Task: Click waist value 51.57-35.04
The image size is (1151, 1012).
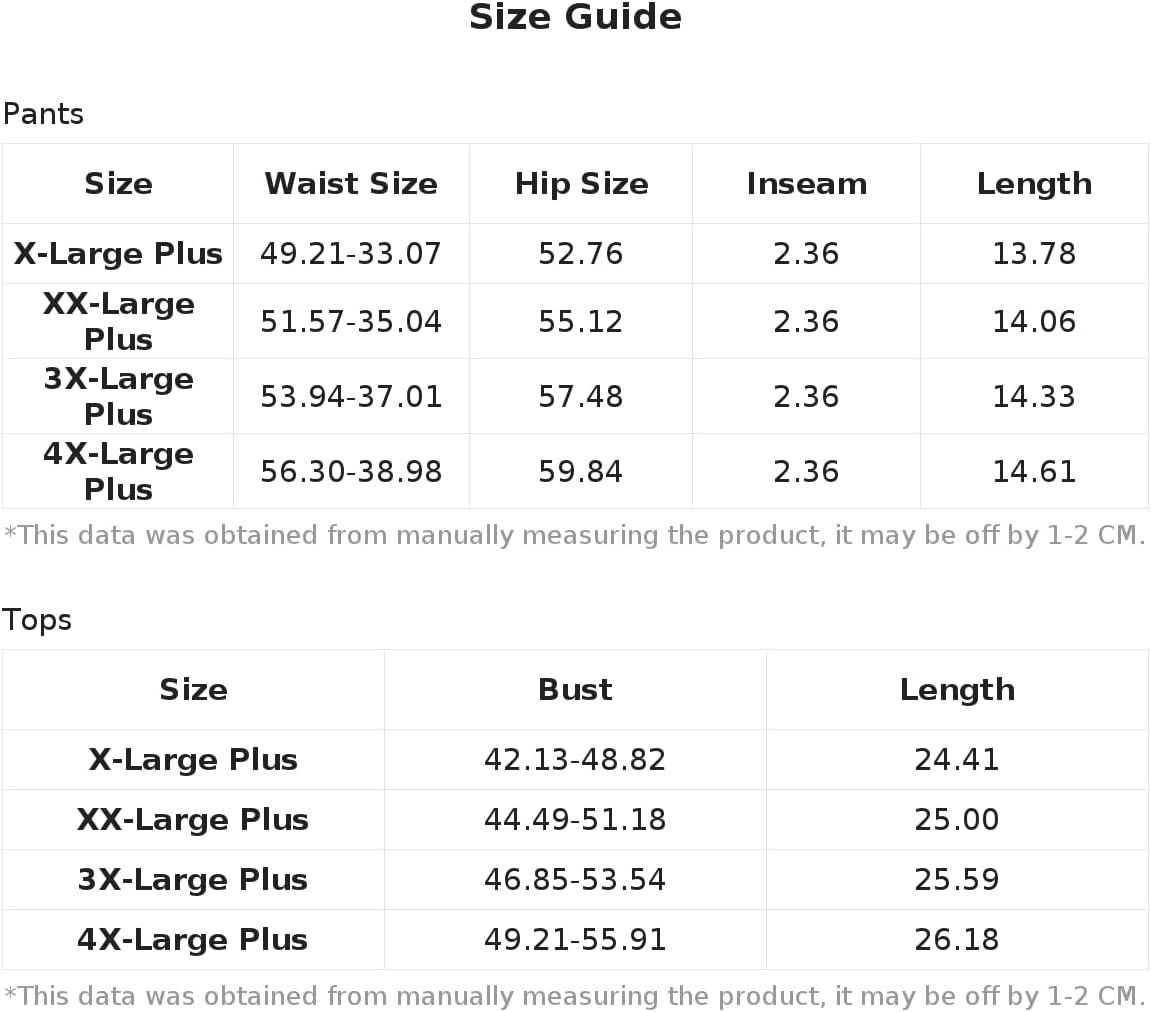Action: click(x=351, y=321)
